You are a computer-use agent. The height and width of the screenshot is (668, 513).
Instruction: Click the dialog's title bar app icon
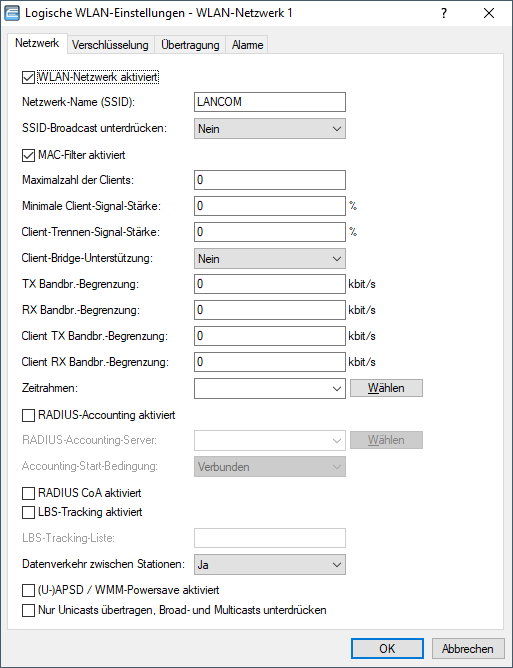(x=12, y=13)
